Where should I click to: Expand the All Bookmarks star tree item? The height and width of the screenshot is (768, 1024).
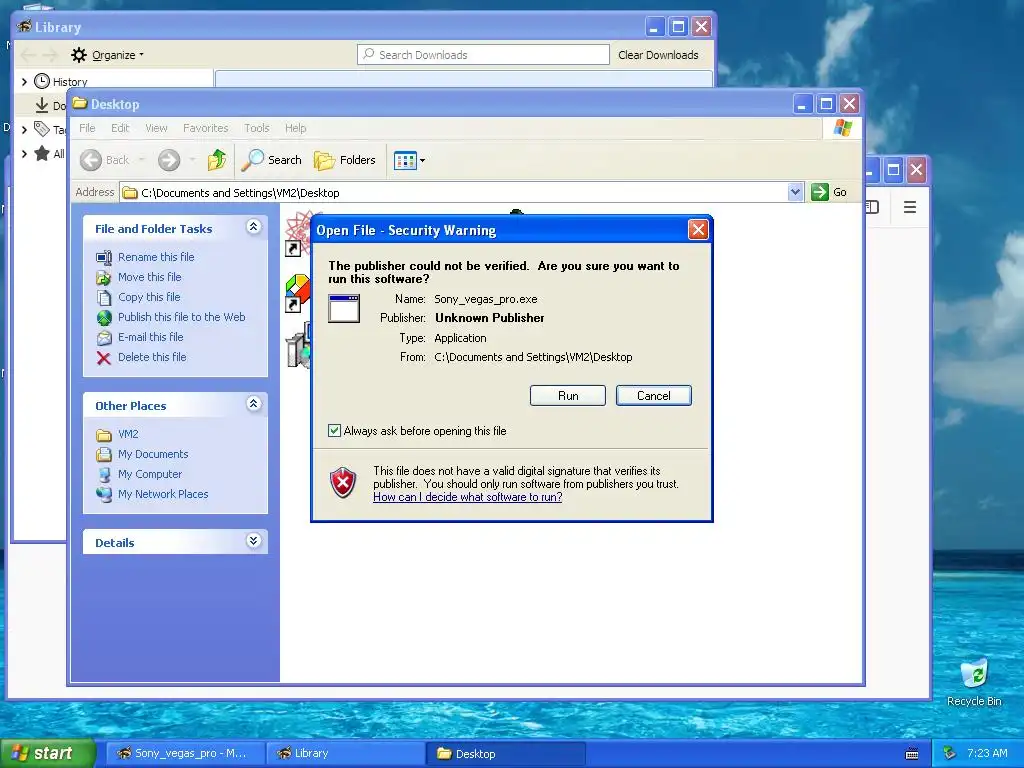click(24, 154)
